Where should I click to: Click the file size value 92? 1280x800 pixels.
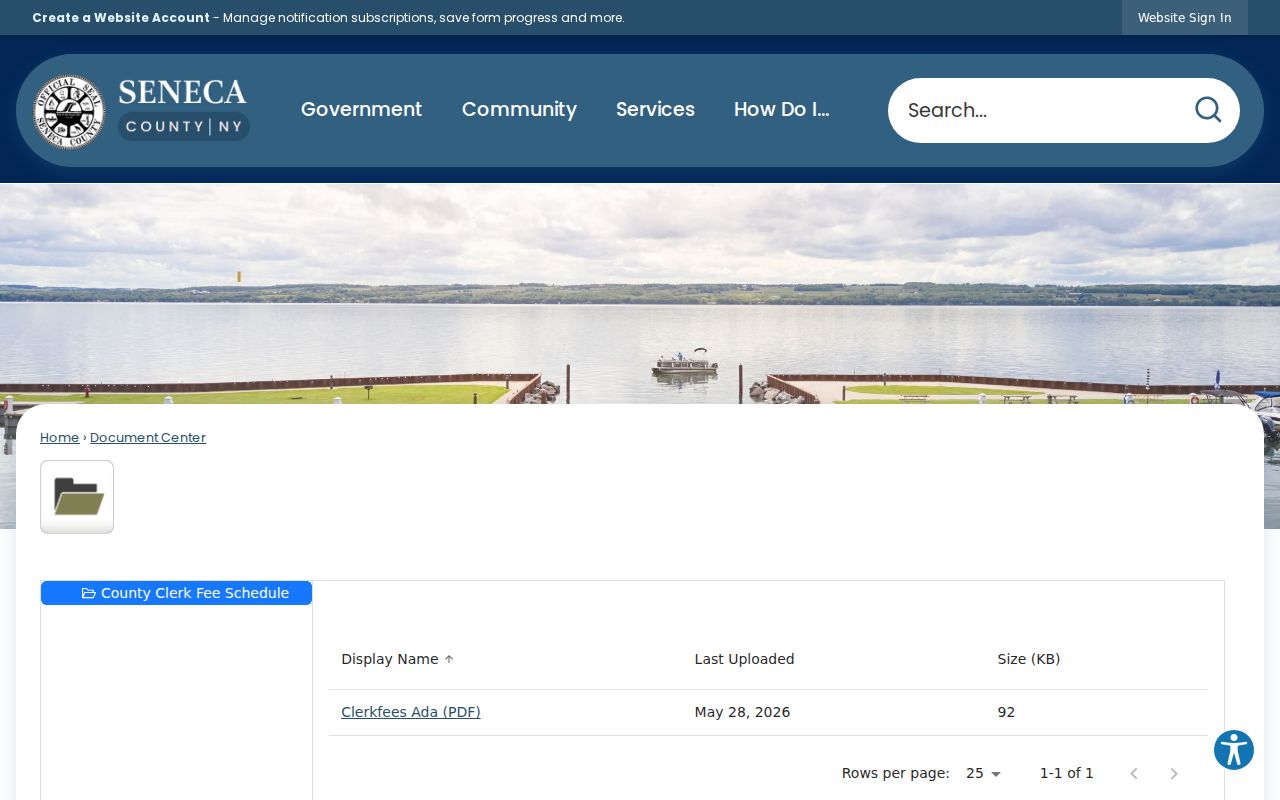pyautogui.click(x=1006, y=712)
